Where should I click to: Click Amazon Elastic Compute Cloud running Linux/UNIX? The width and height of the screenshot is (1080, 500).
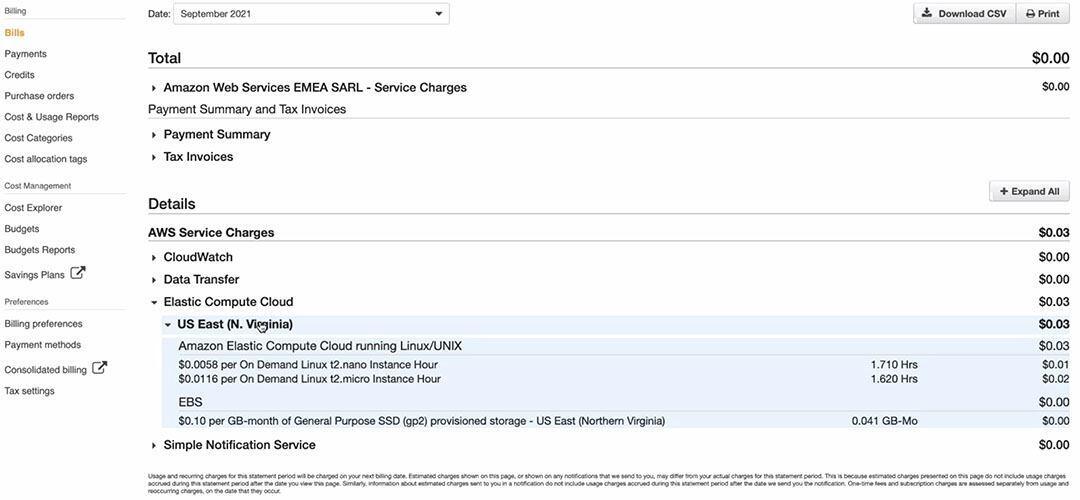[320, 346]
